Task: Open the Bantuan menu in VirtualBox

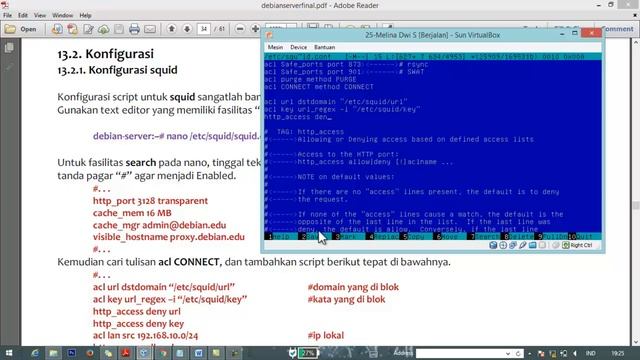Action: (324, 47)
